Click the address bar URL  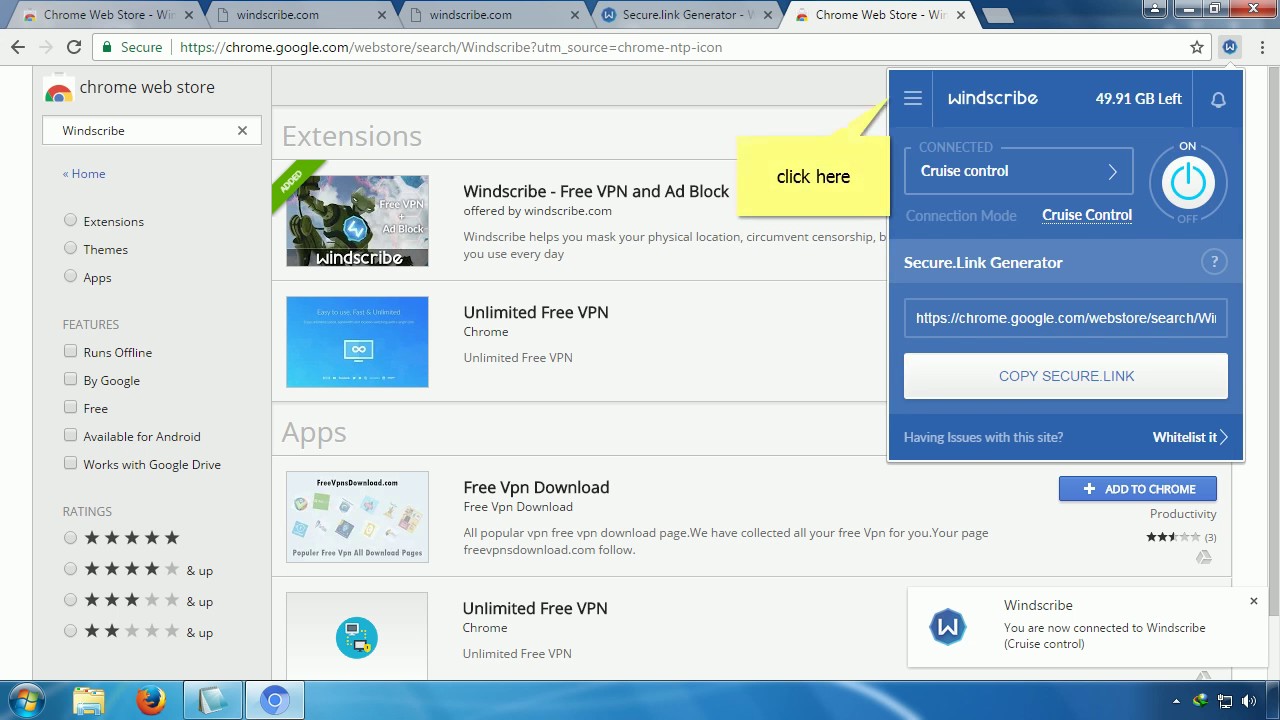tap(451, 47)
